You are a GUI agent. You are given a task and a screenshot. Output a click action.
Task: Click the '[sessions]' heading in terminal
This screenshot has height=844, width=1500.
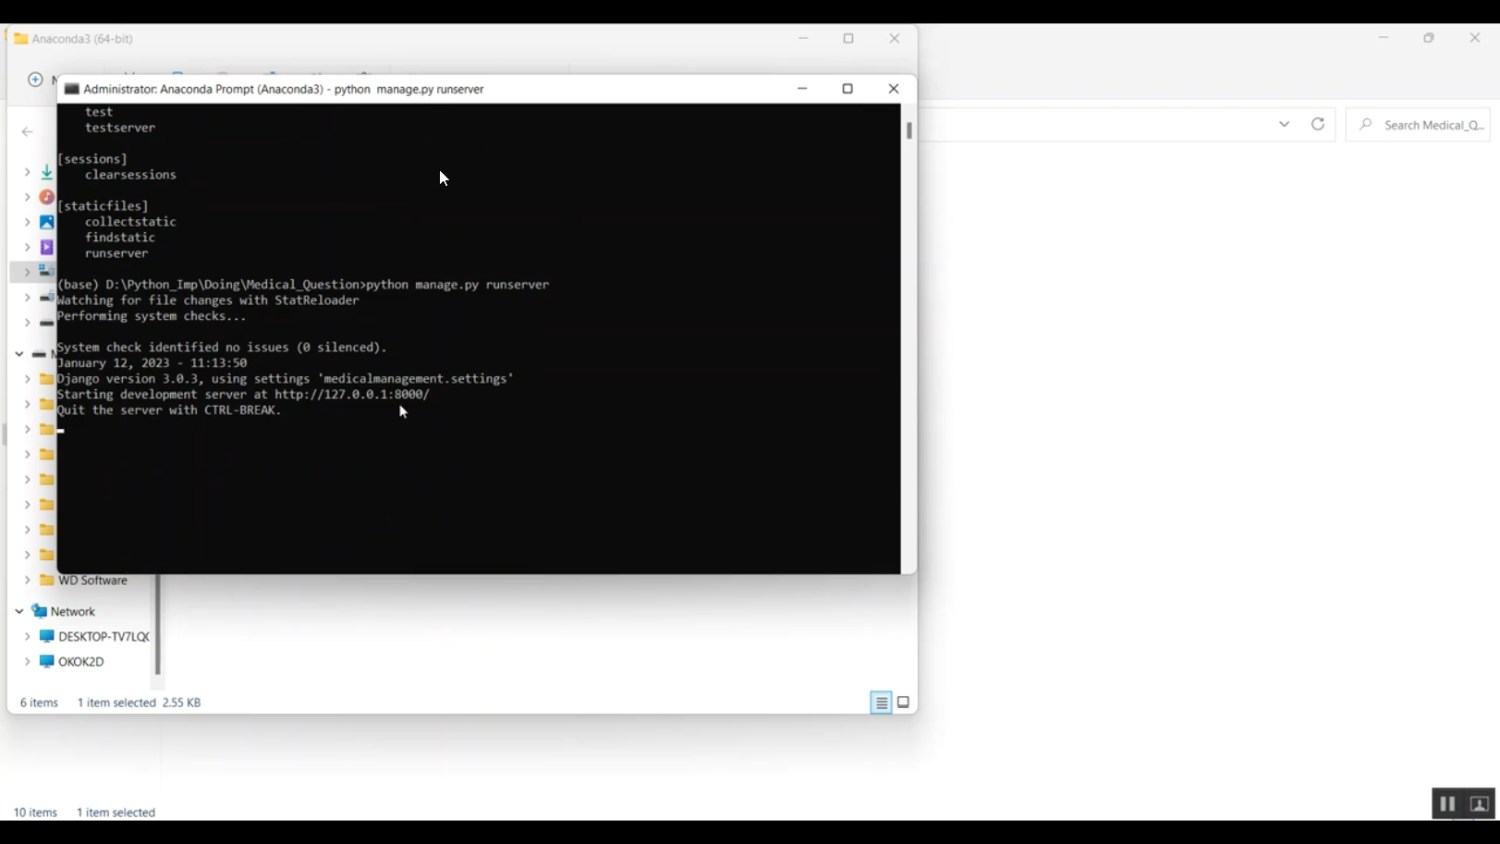pos(92,159)
